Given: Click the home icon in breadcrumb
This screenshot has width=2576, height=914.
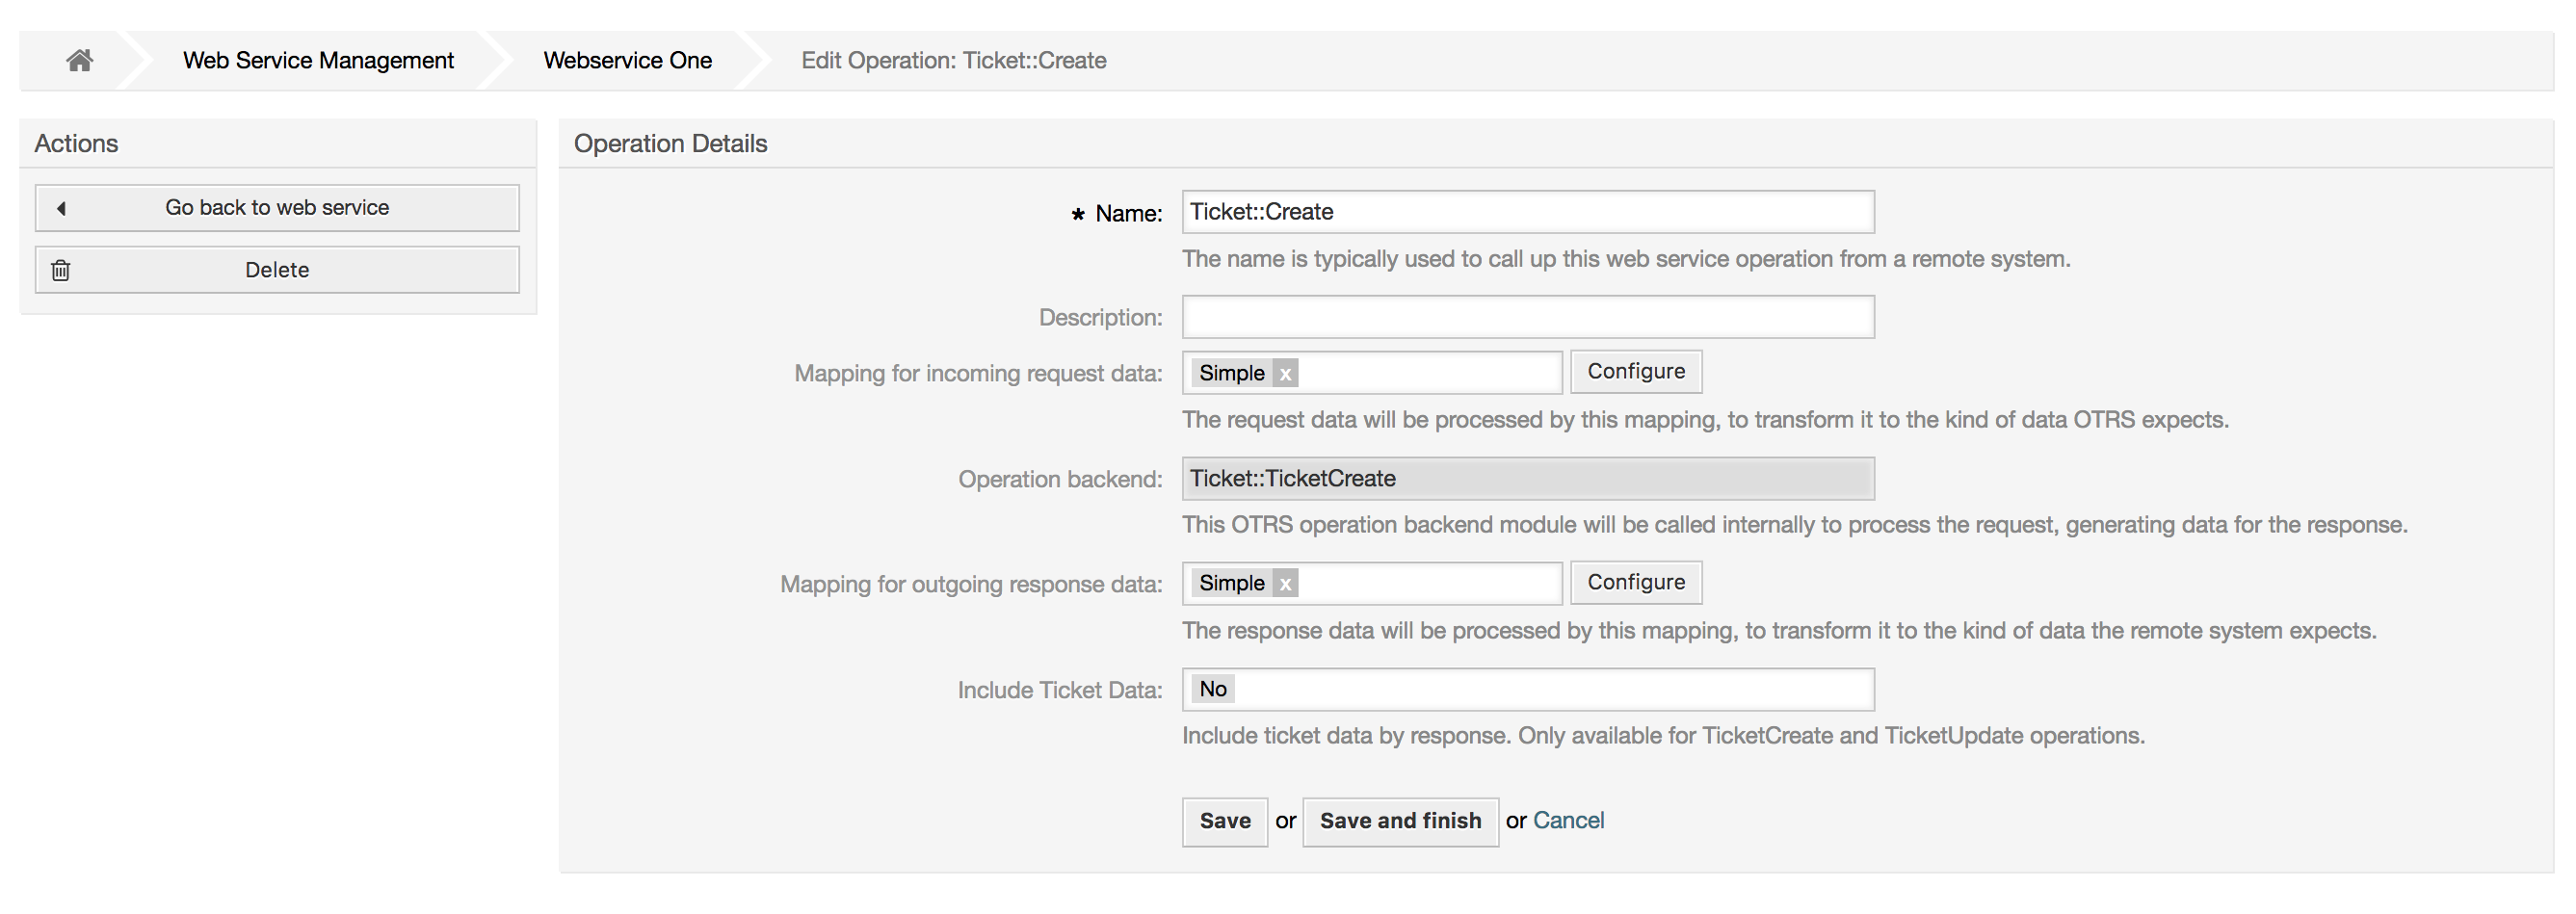Looking at the screenshot, I should 80,60.
